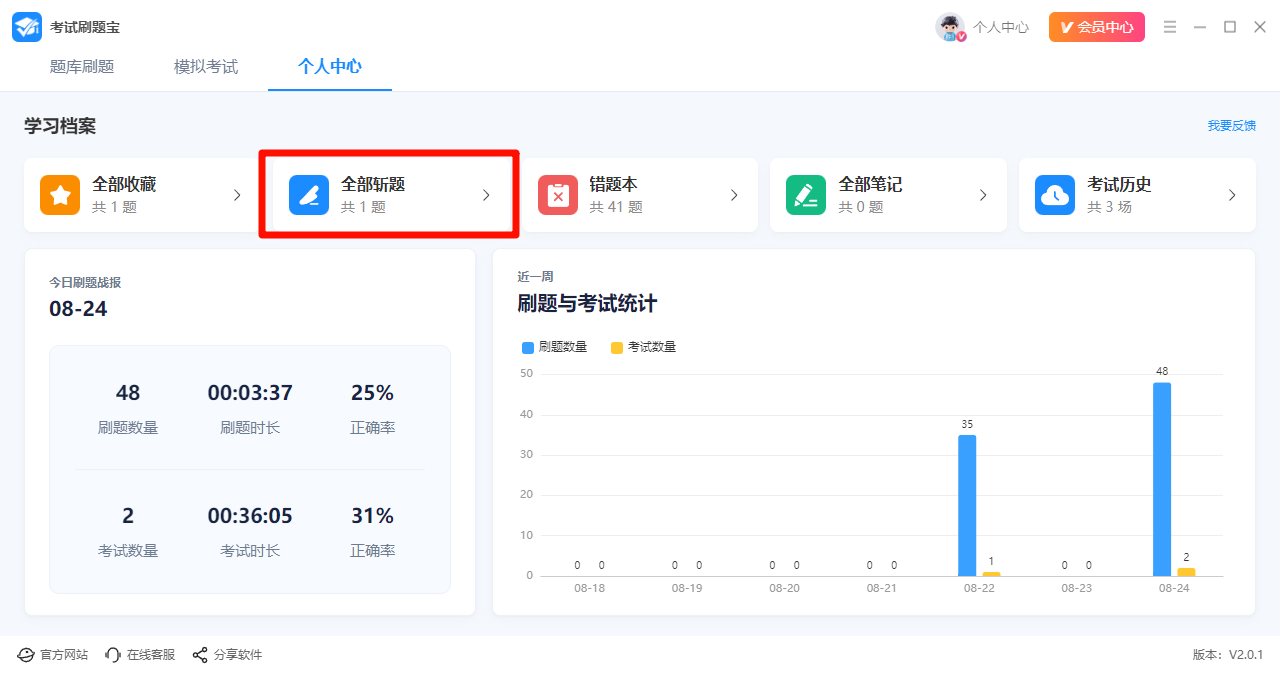
Task: Expand the 错题本 card chevron
Action: coord(734,195)
